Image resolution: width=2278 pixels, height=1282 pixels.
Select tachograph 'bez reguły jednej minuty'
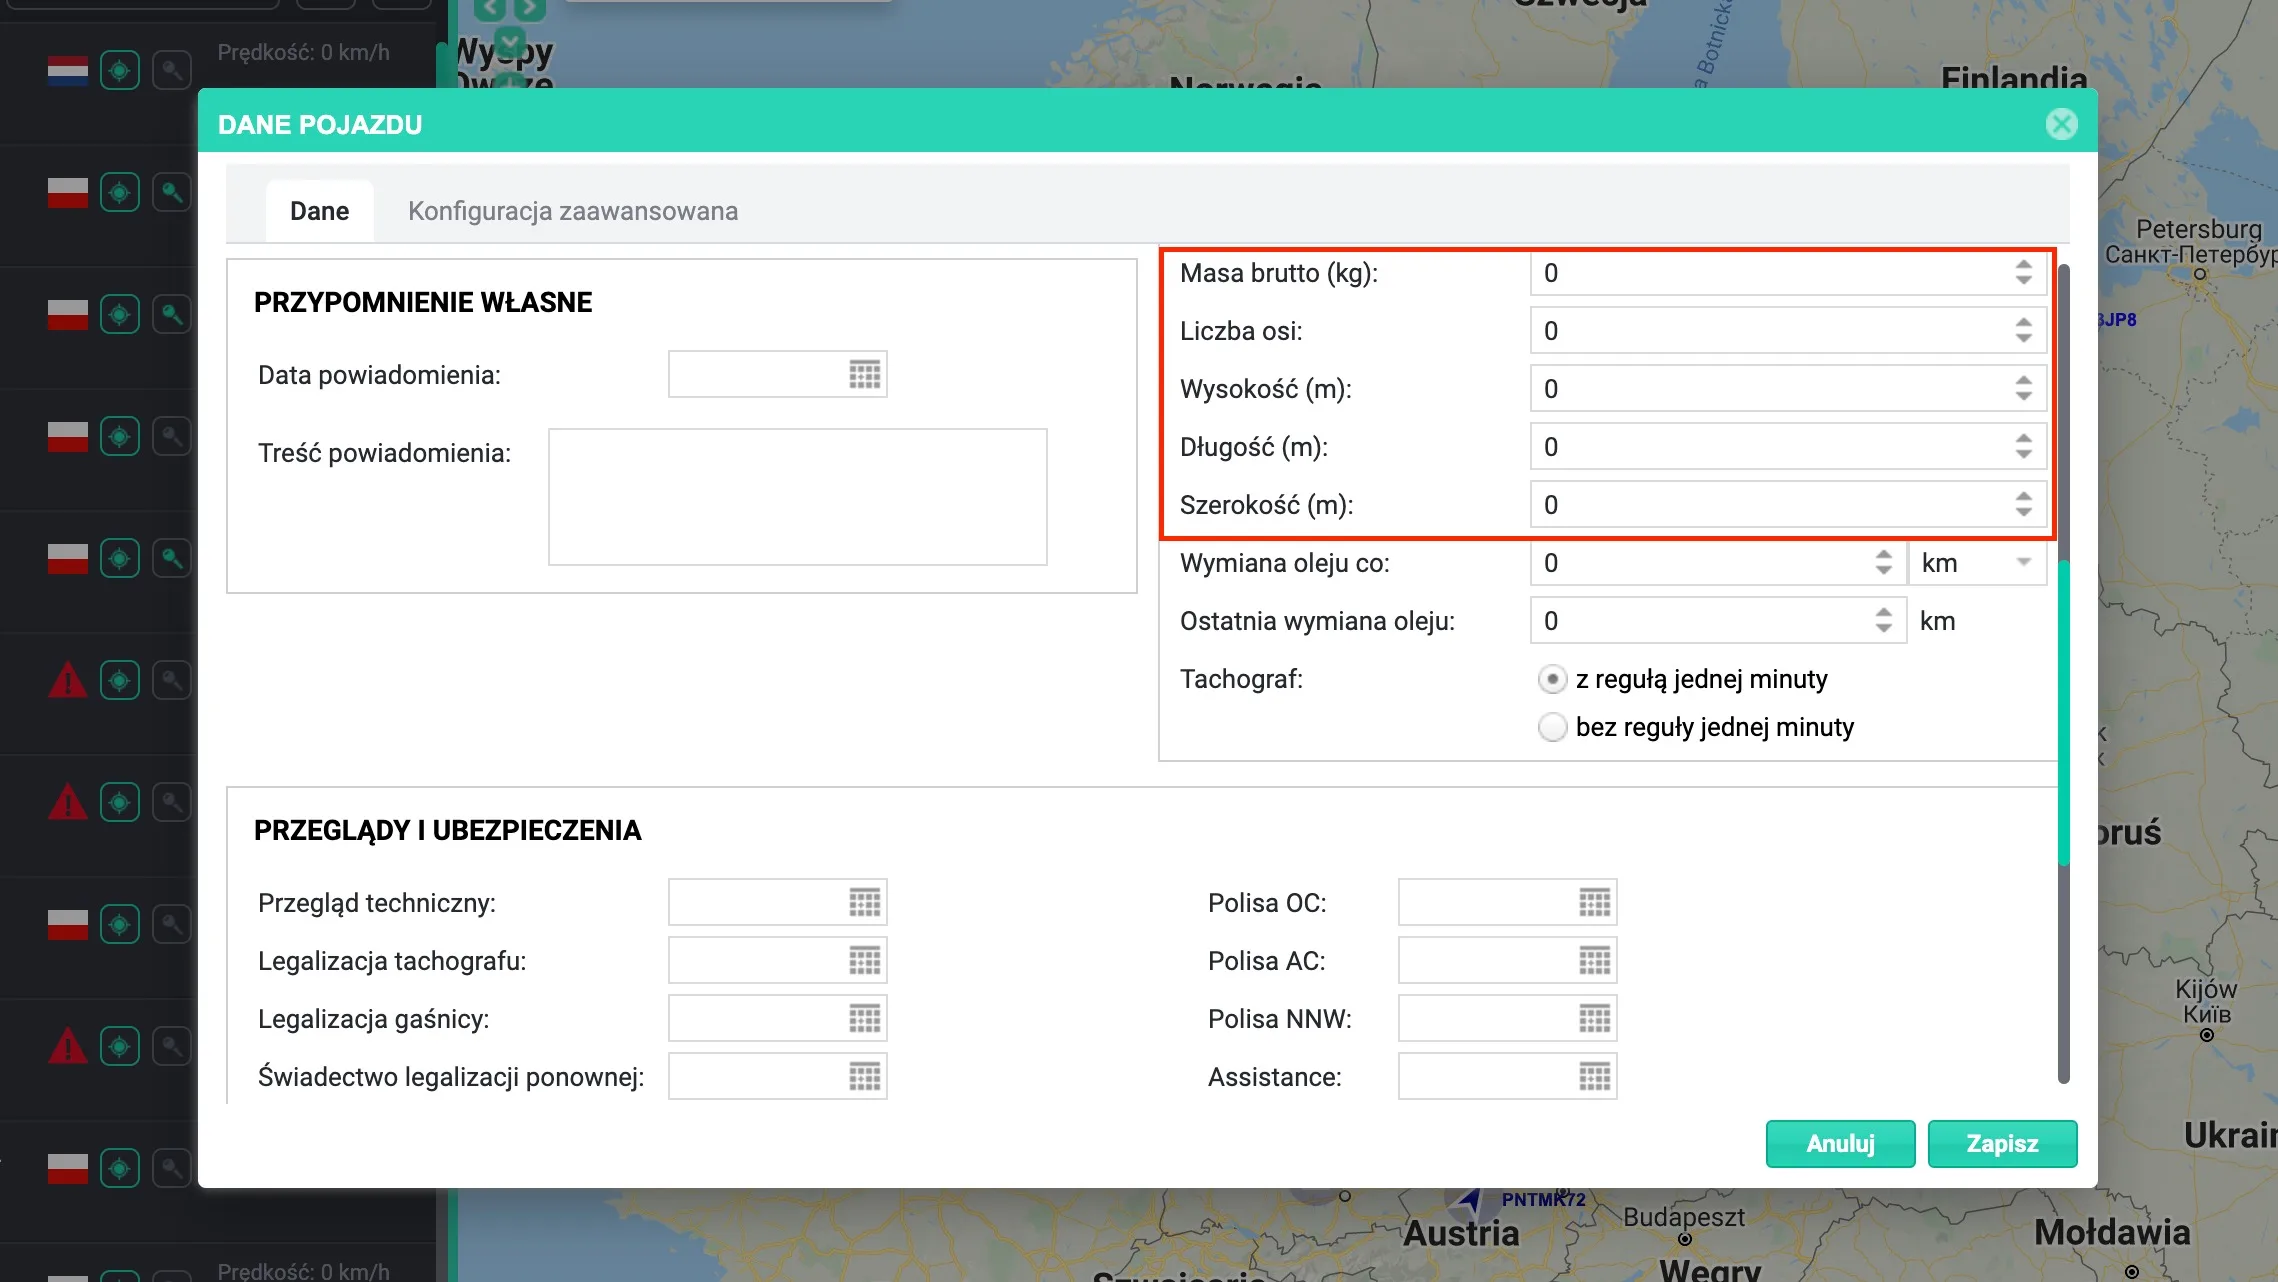tap(1552, 727)
